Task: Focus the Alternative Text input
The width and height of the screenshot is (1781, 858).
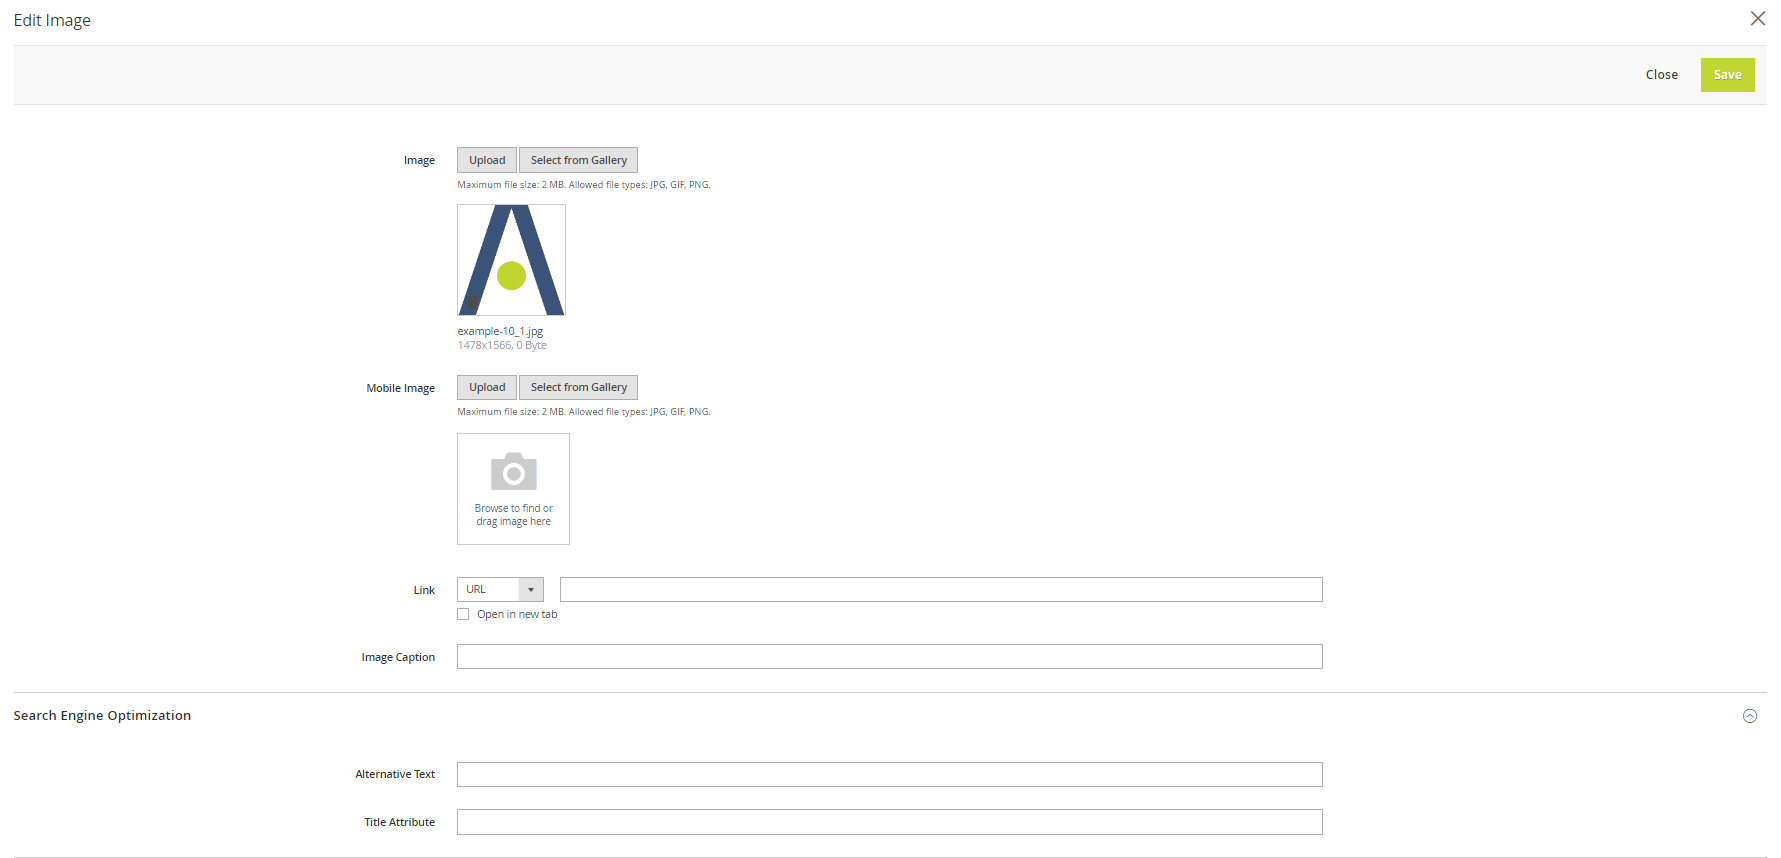Action: click(x=889, y=775)
